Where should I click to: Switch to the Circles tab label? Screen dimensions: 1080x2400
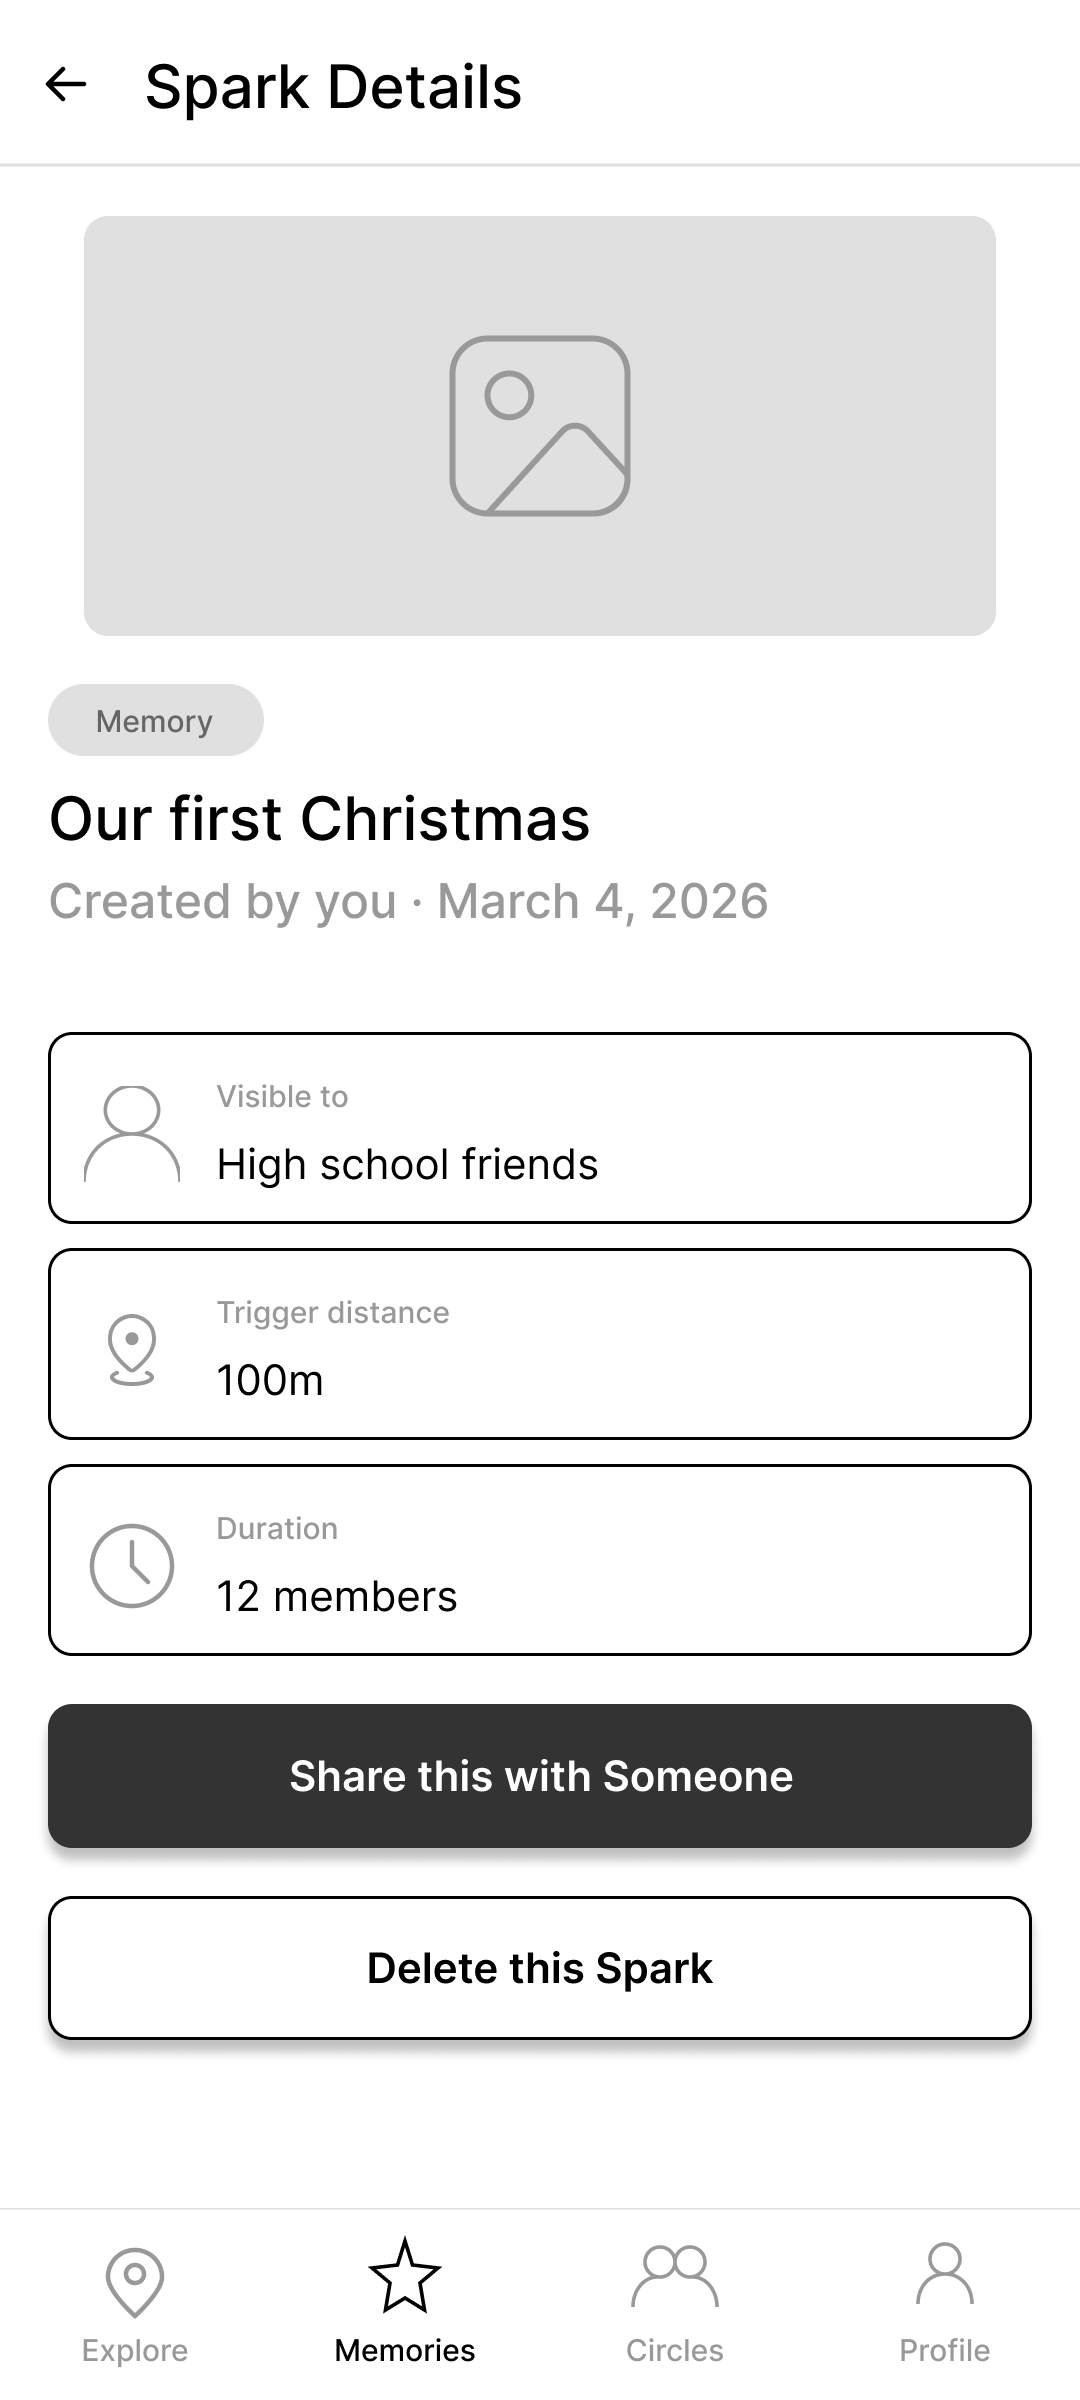[675, 2350]
